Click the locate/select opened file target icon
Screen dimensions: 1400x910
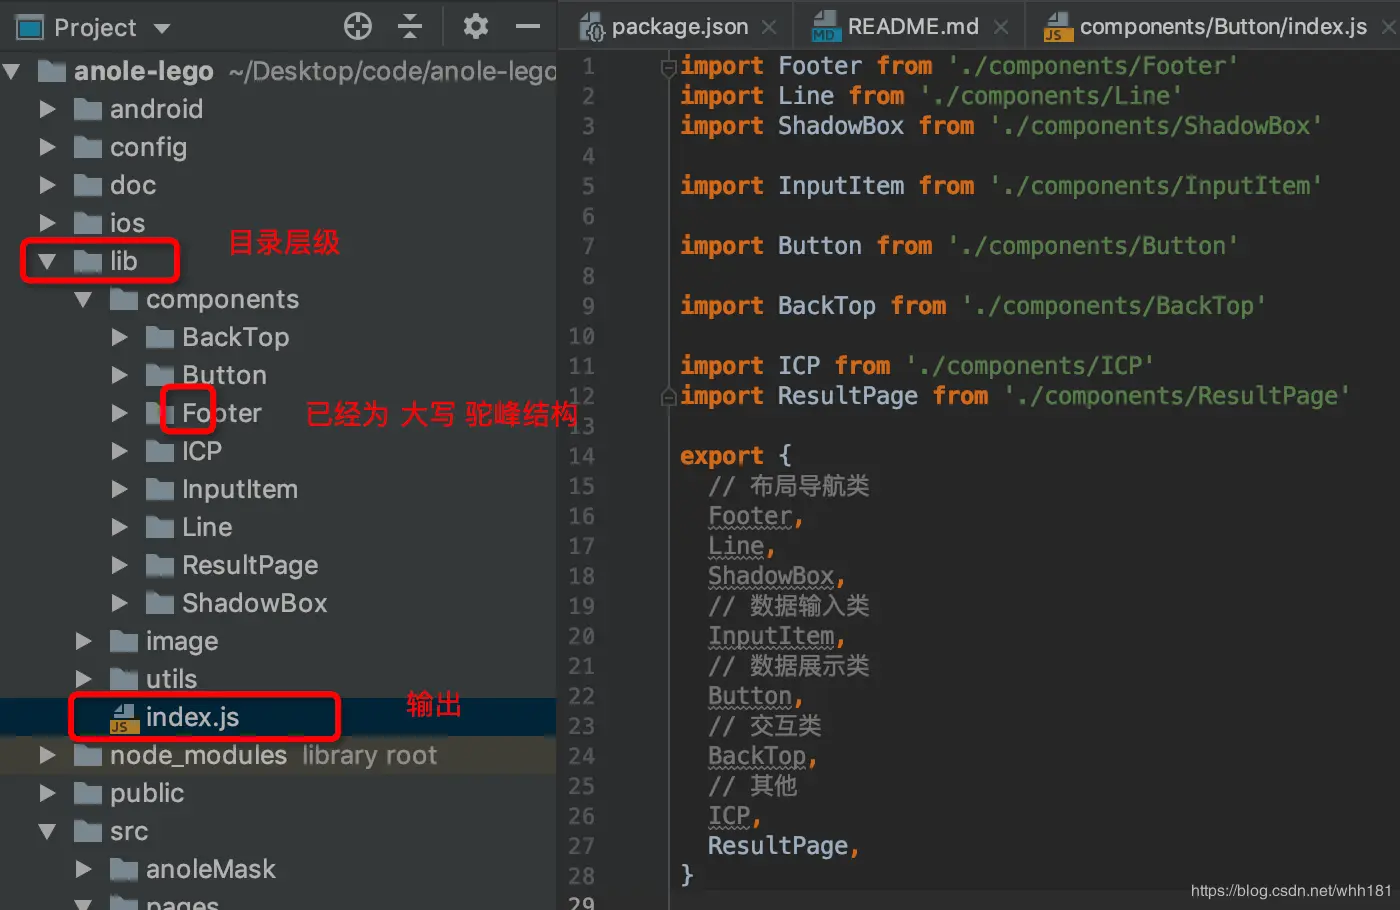pyautogui.click(x=357, y=27)
